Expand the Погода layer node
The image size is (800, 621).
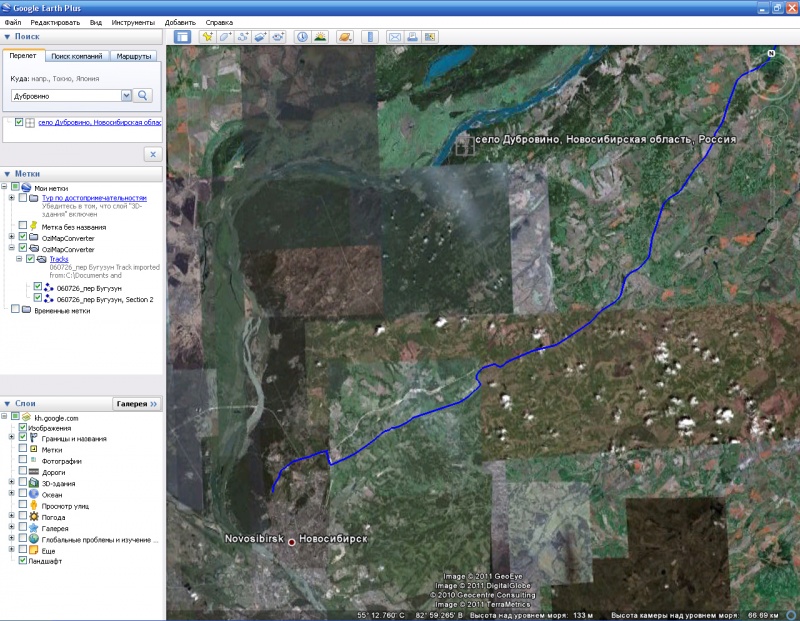pos(12,516)
